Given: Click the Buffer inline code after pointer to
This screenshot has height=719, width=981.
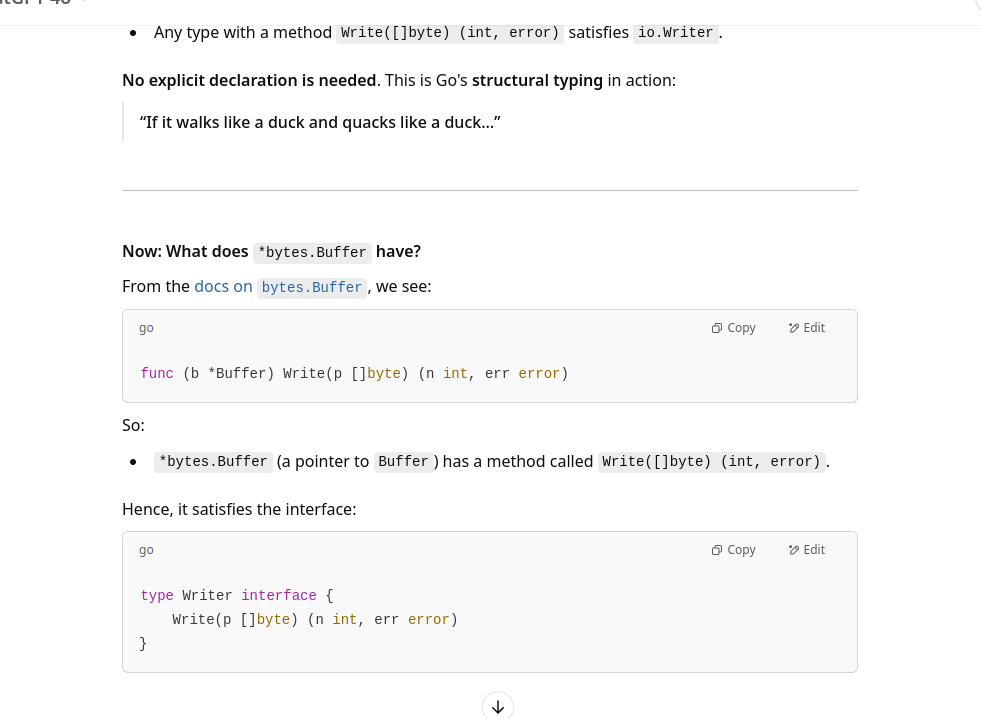Looking at the screenshot, I should pos(403,462).
